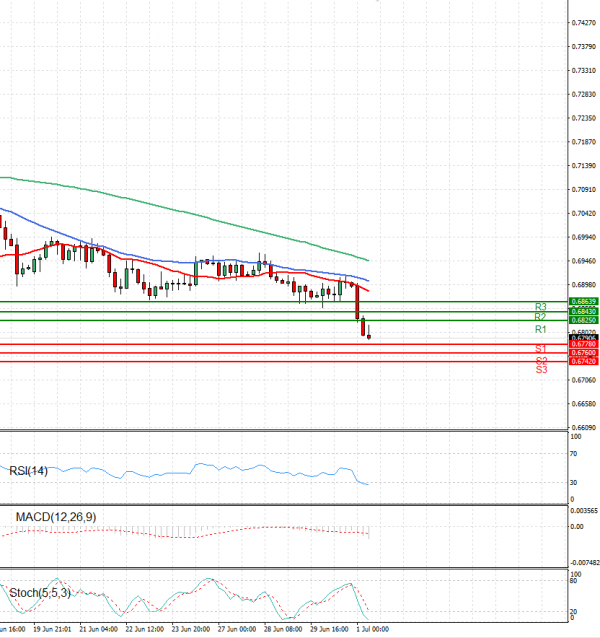Click the 0.72830 price axis value
Image resolution: width=600 pixels, height=638 pixels.
click(584, 94)
